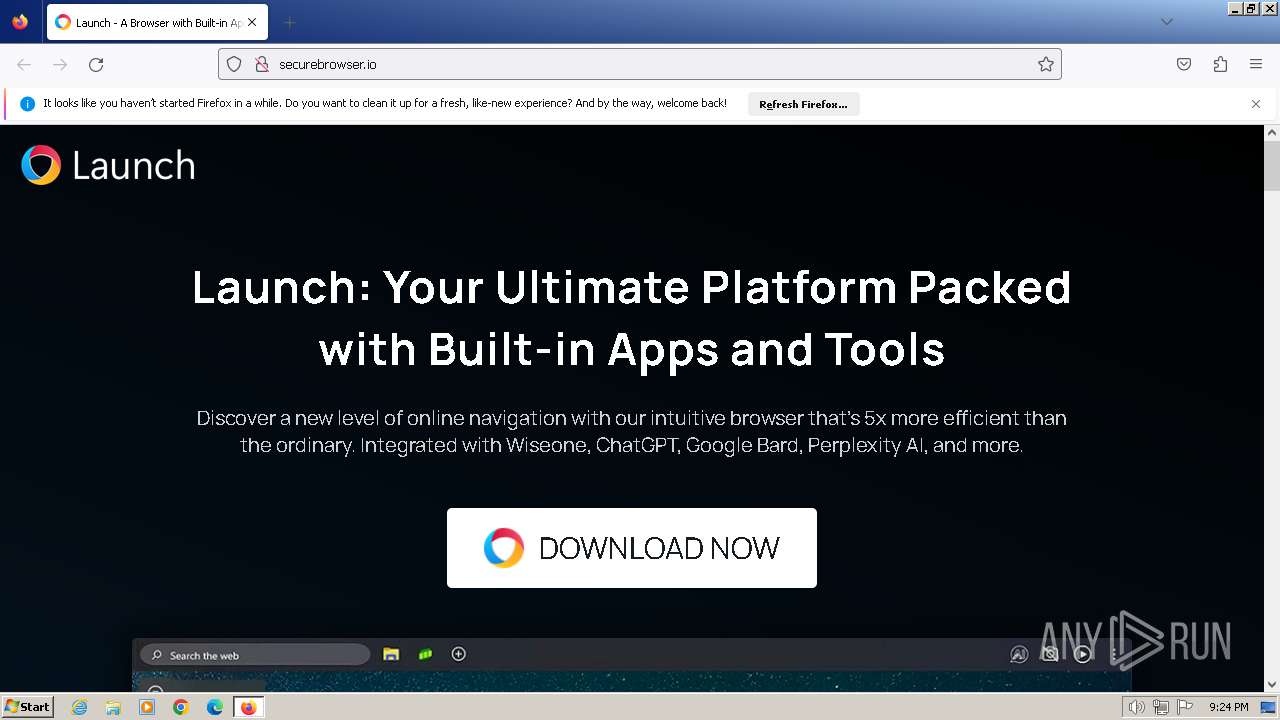Launch Microsoft Edge from taskbar
The height and width of the screenshot is (720, 1280).
(215, 707)
